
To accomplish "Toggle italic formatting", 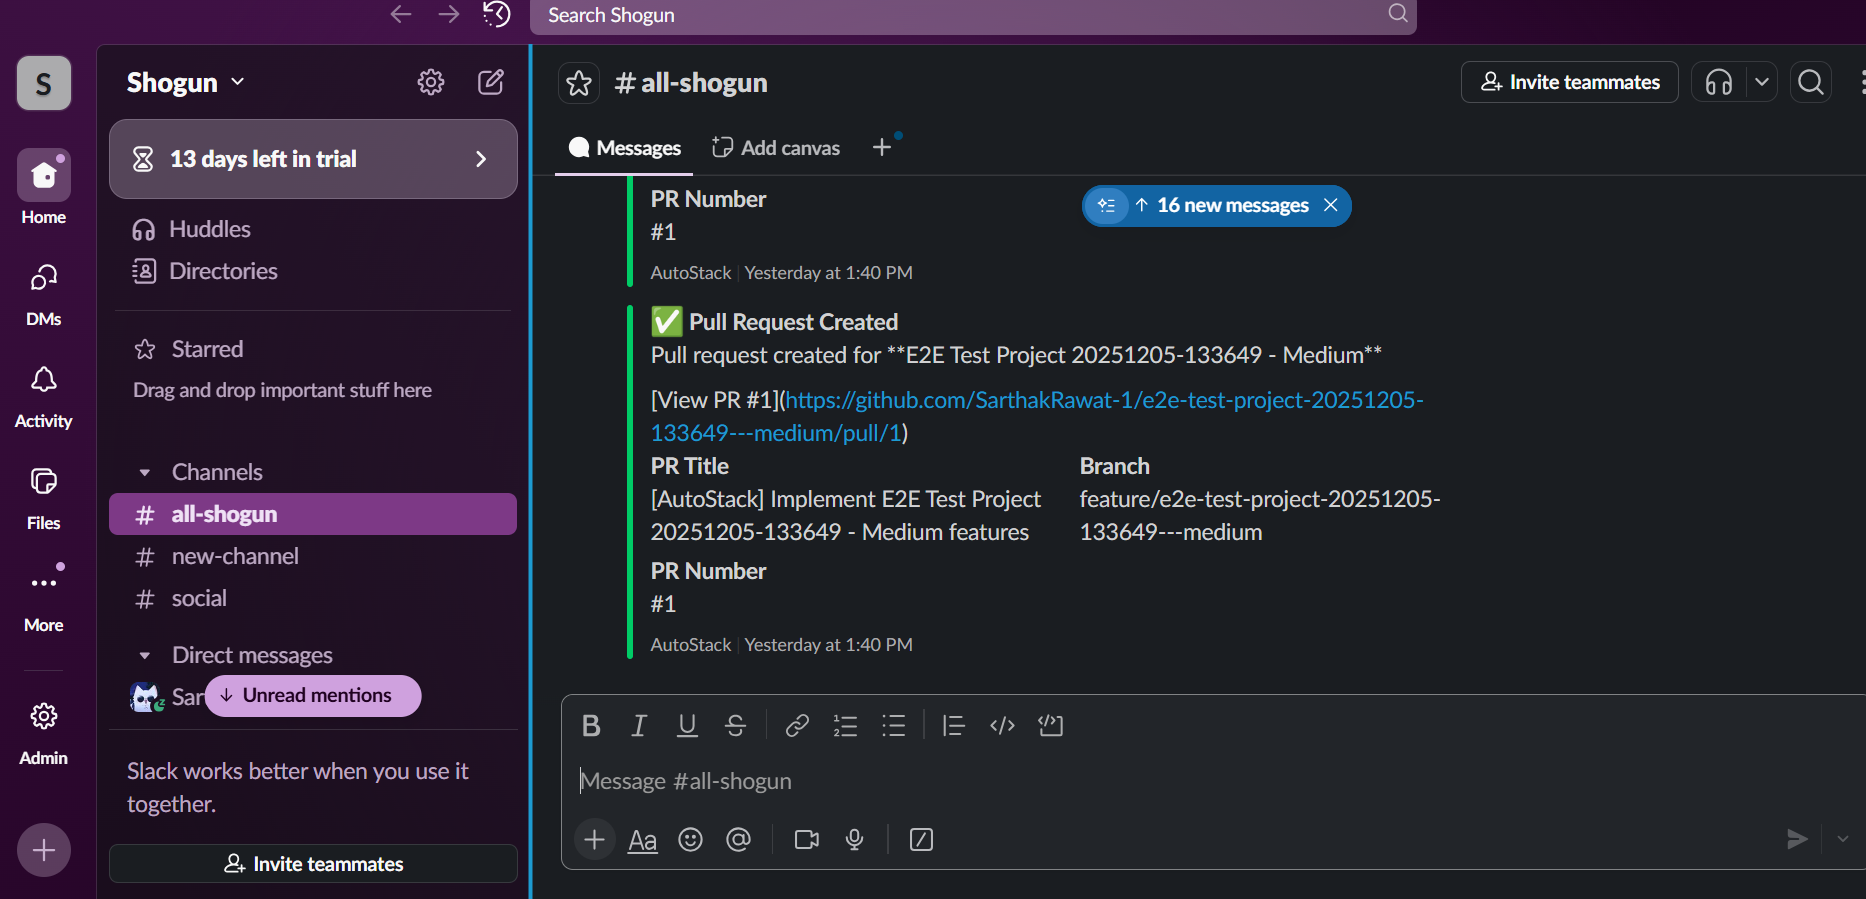I will pos(639,726).
